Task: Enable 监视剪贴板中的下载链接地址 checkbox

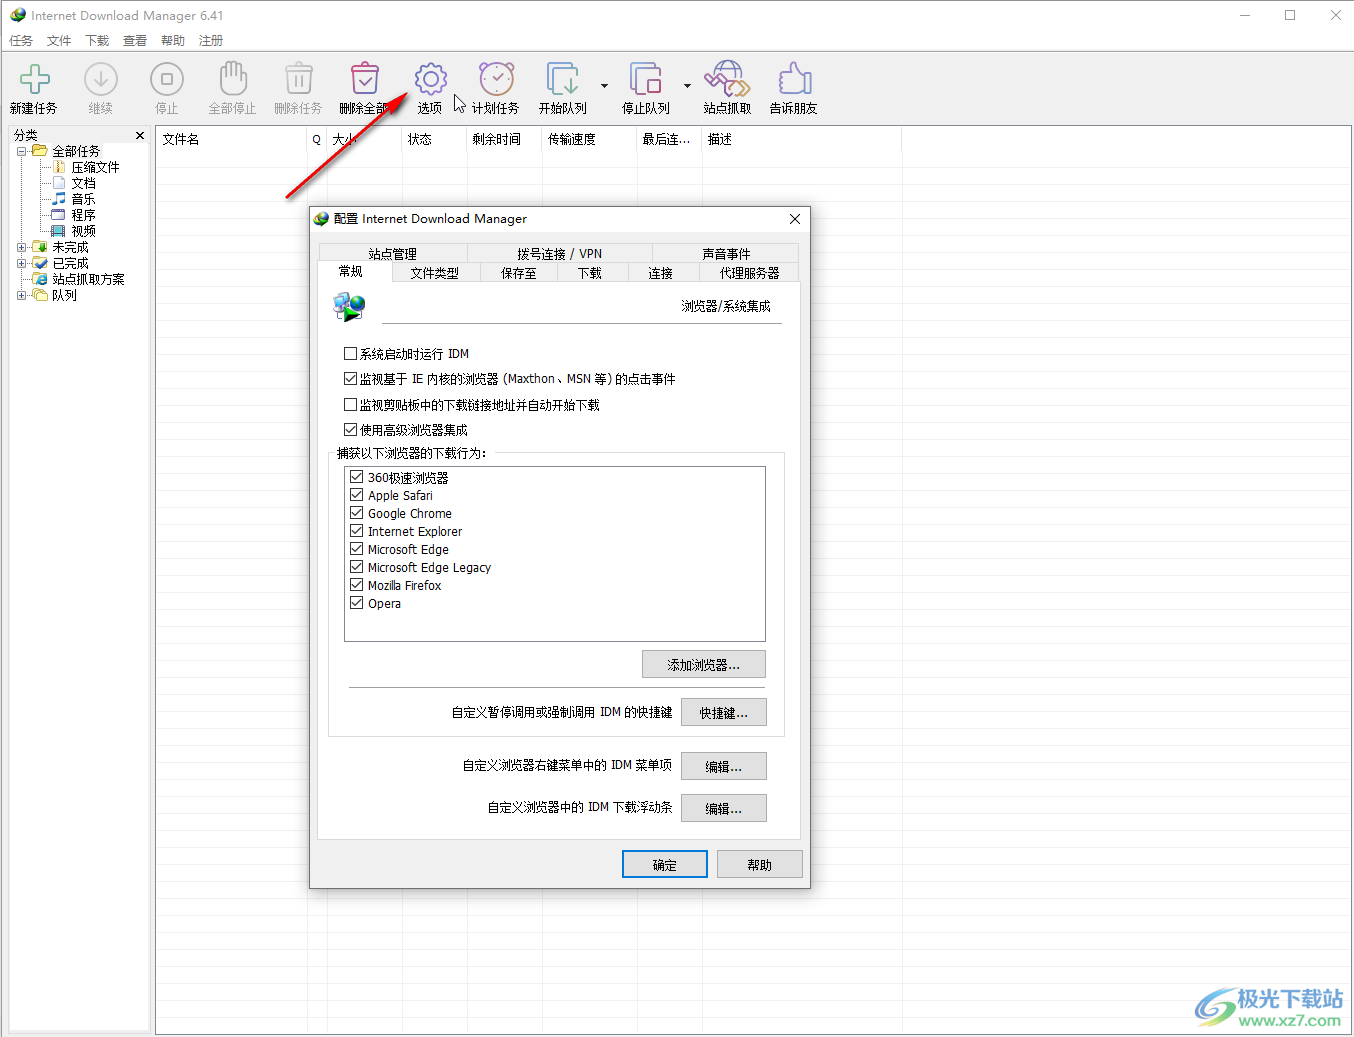Action: (350, 404)
